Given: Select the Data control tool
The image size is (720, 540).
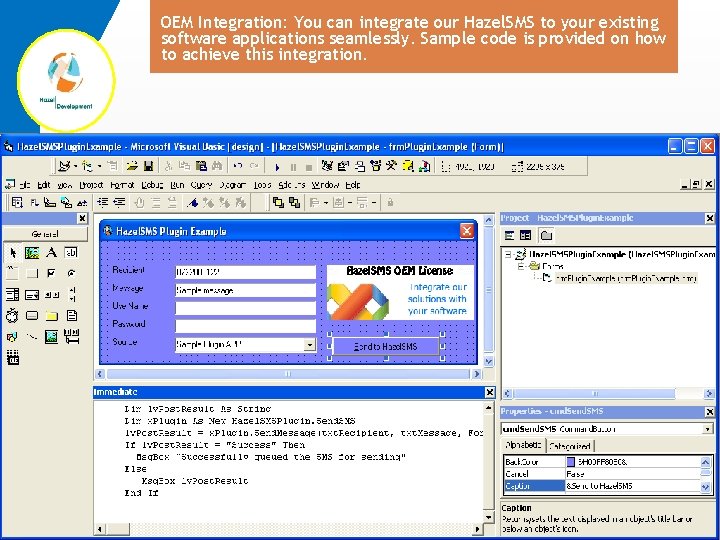Looking at the screenshot, I should point(71,337).
